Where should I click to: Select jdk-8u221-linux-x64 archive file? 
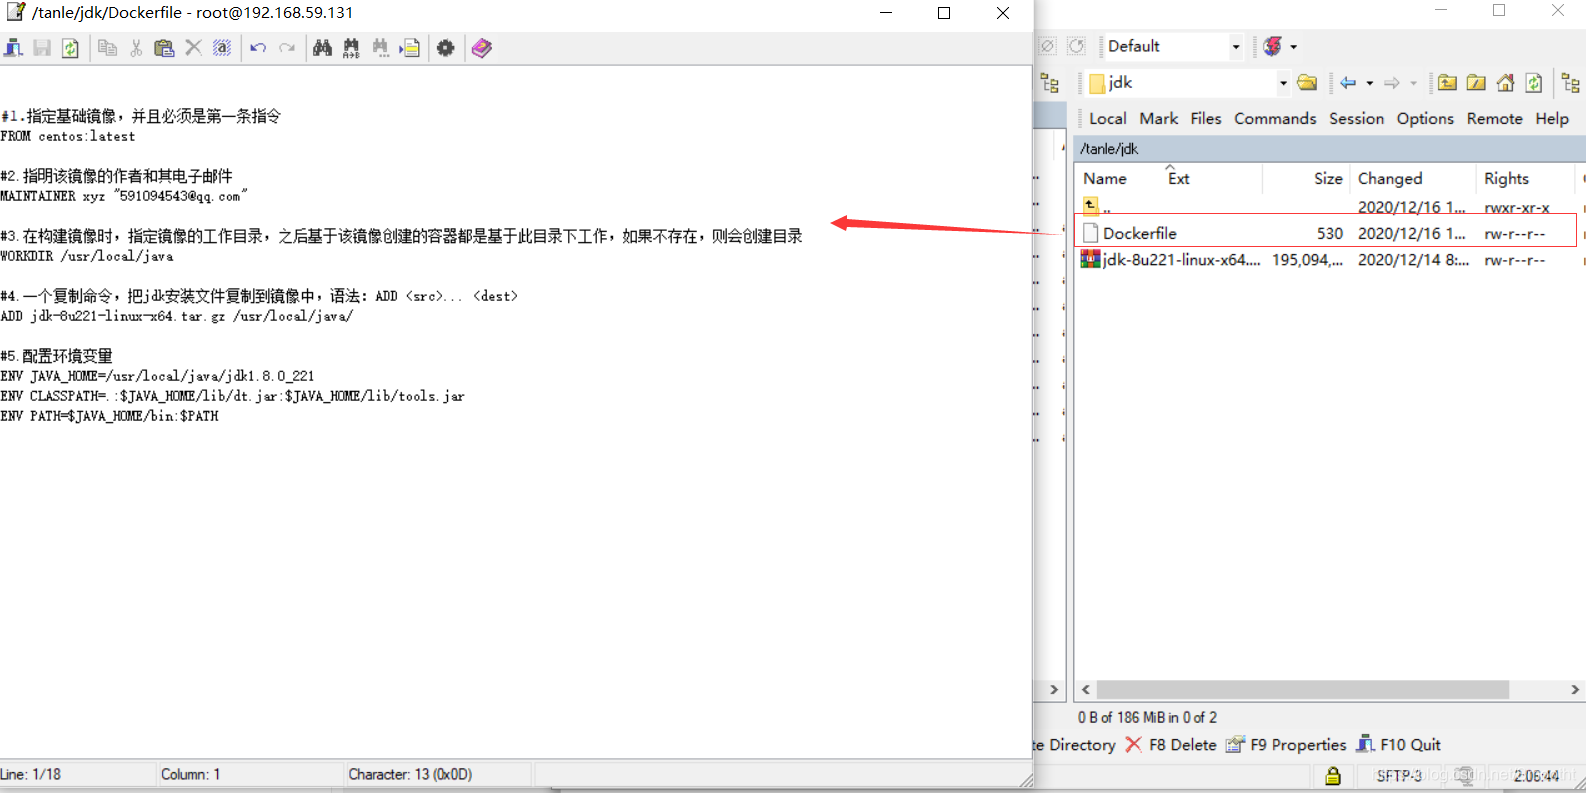[1326, 260]
